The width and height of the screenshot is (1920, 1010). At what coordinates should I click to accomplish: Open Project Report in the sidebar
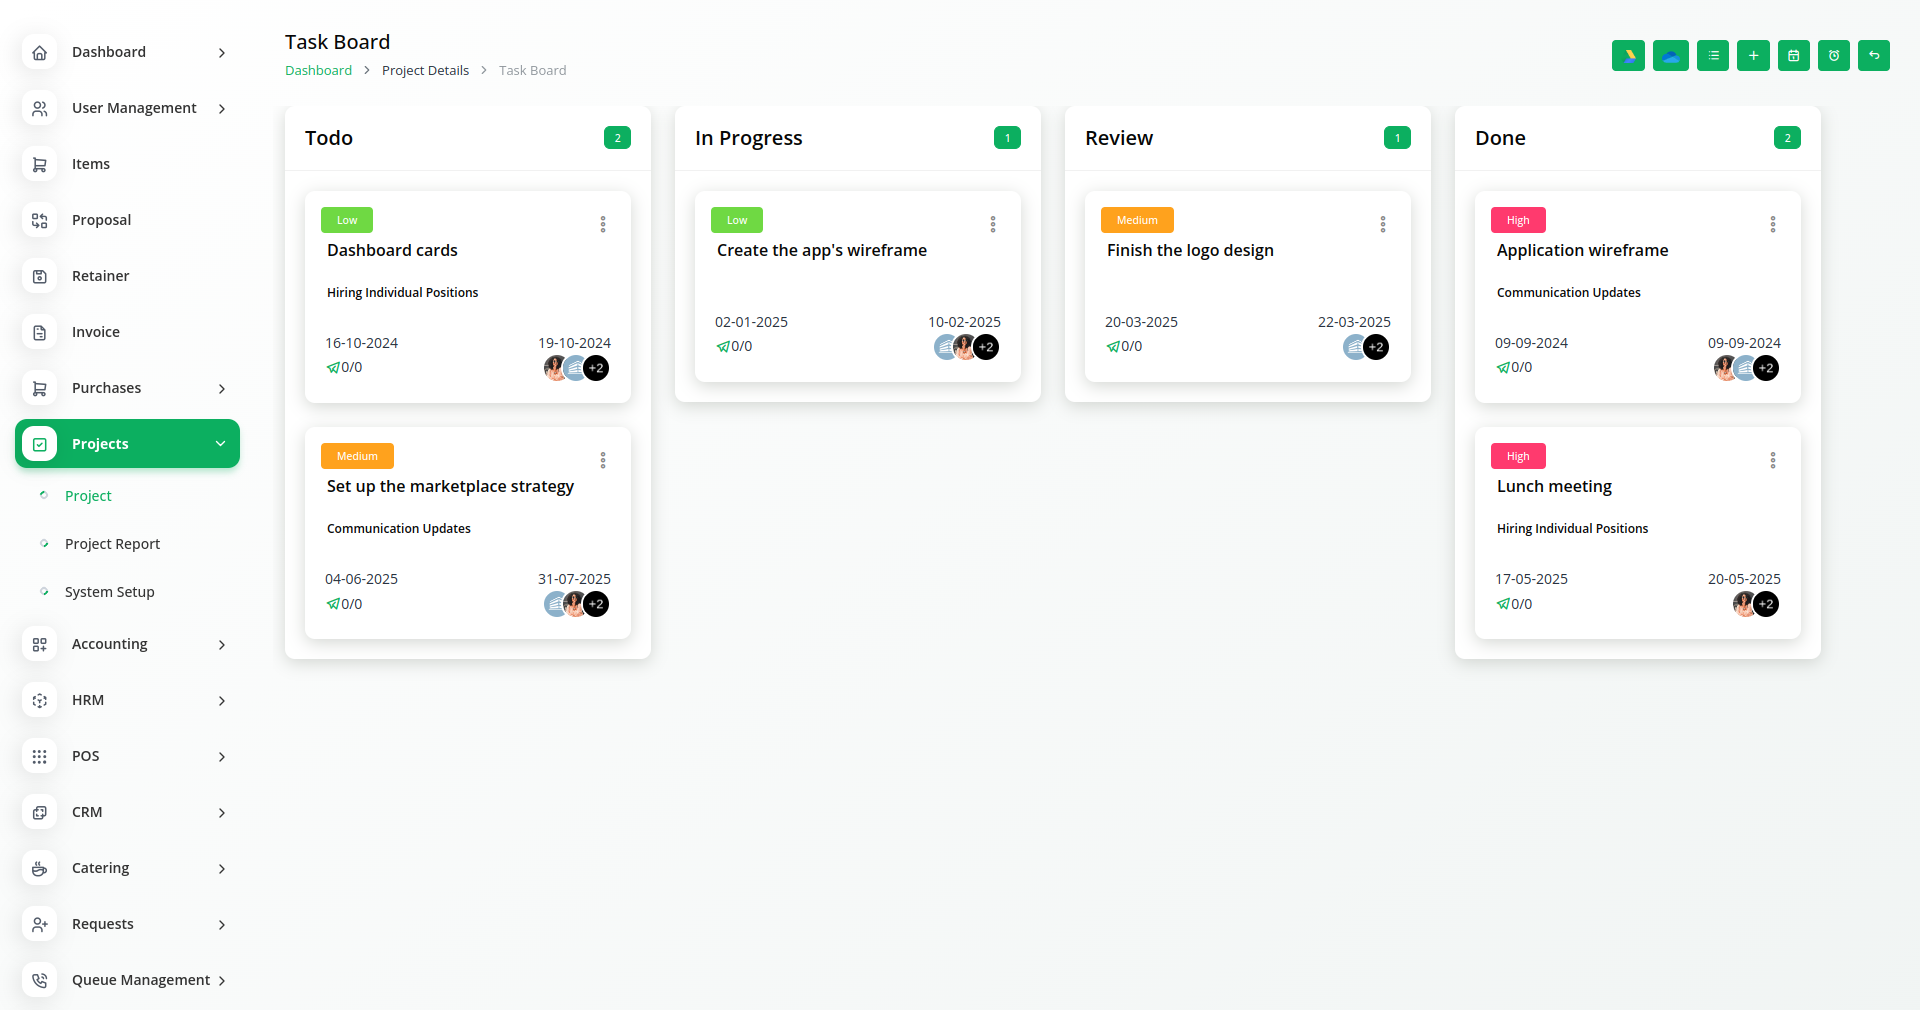click(x=112, y=544)
